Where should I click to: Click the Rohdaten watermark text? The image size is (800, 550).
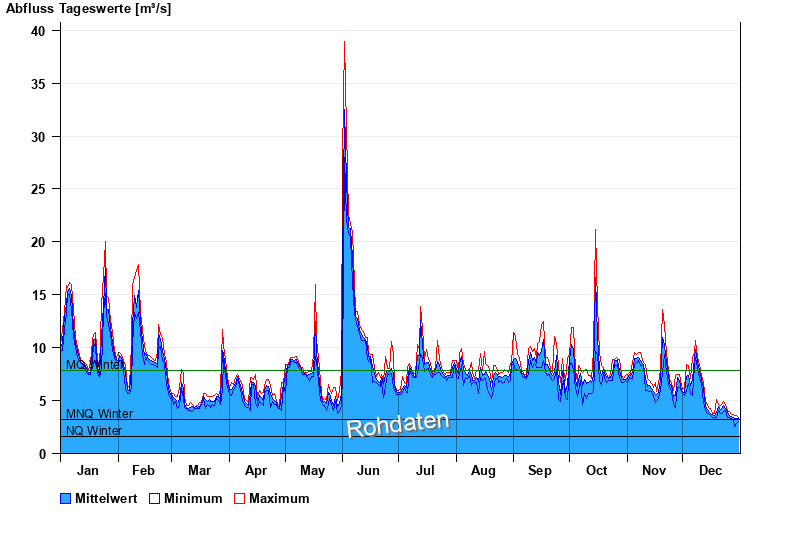[x=398, y=425]
